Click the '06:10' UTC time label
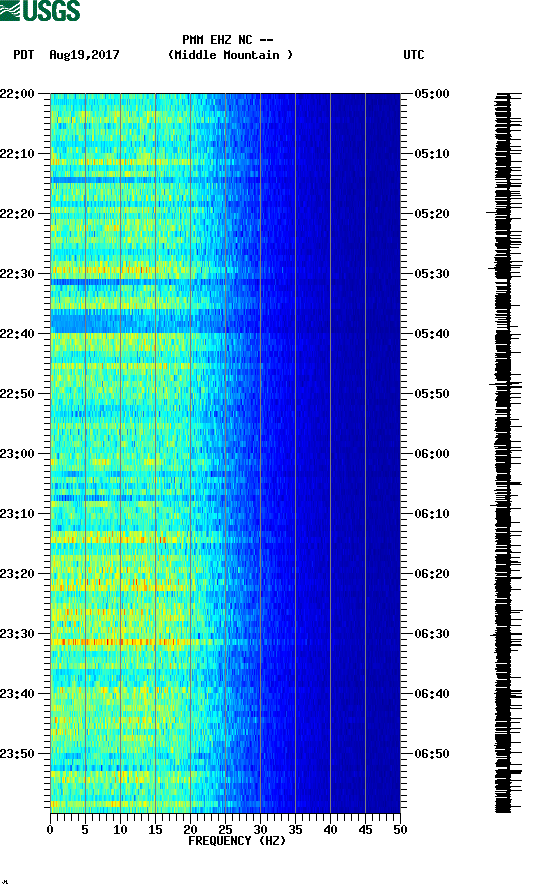 tap(432, 514)
